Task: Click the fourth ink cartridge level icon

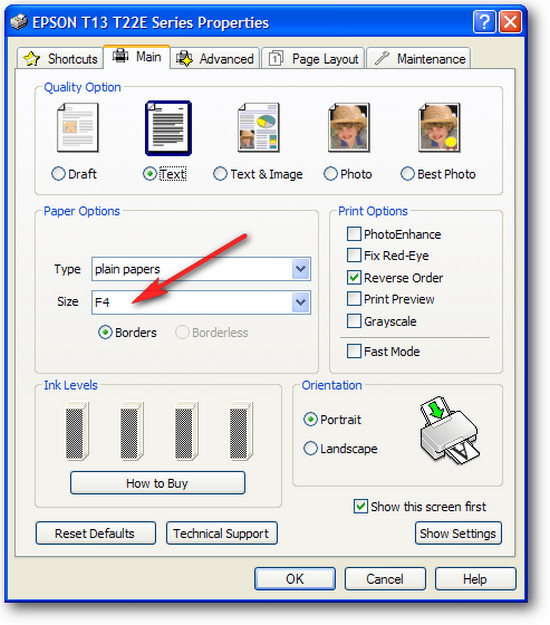Action: pyautogui.click(x=241, y=431)
